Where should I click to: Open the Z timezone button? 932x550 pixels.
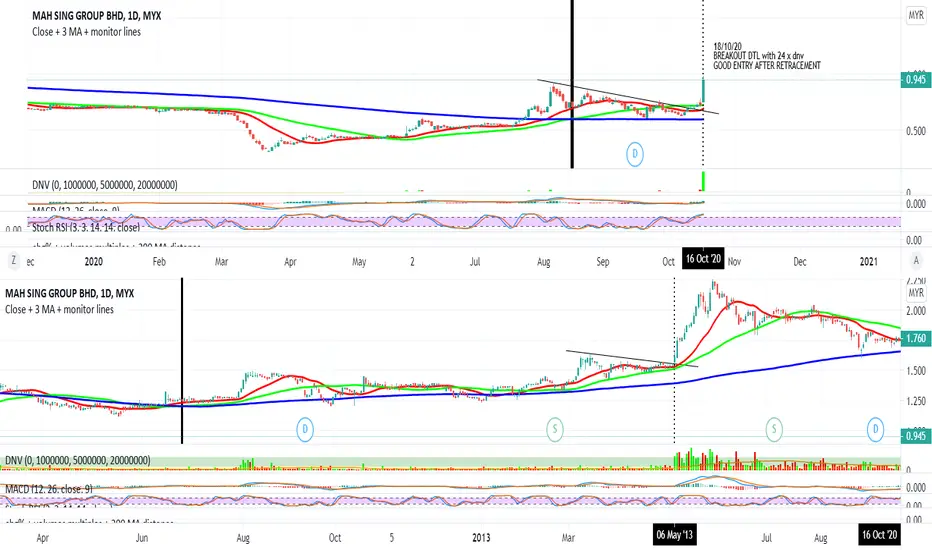click(x=13, y=260)
